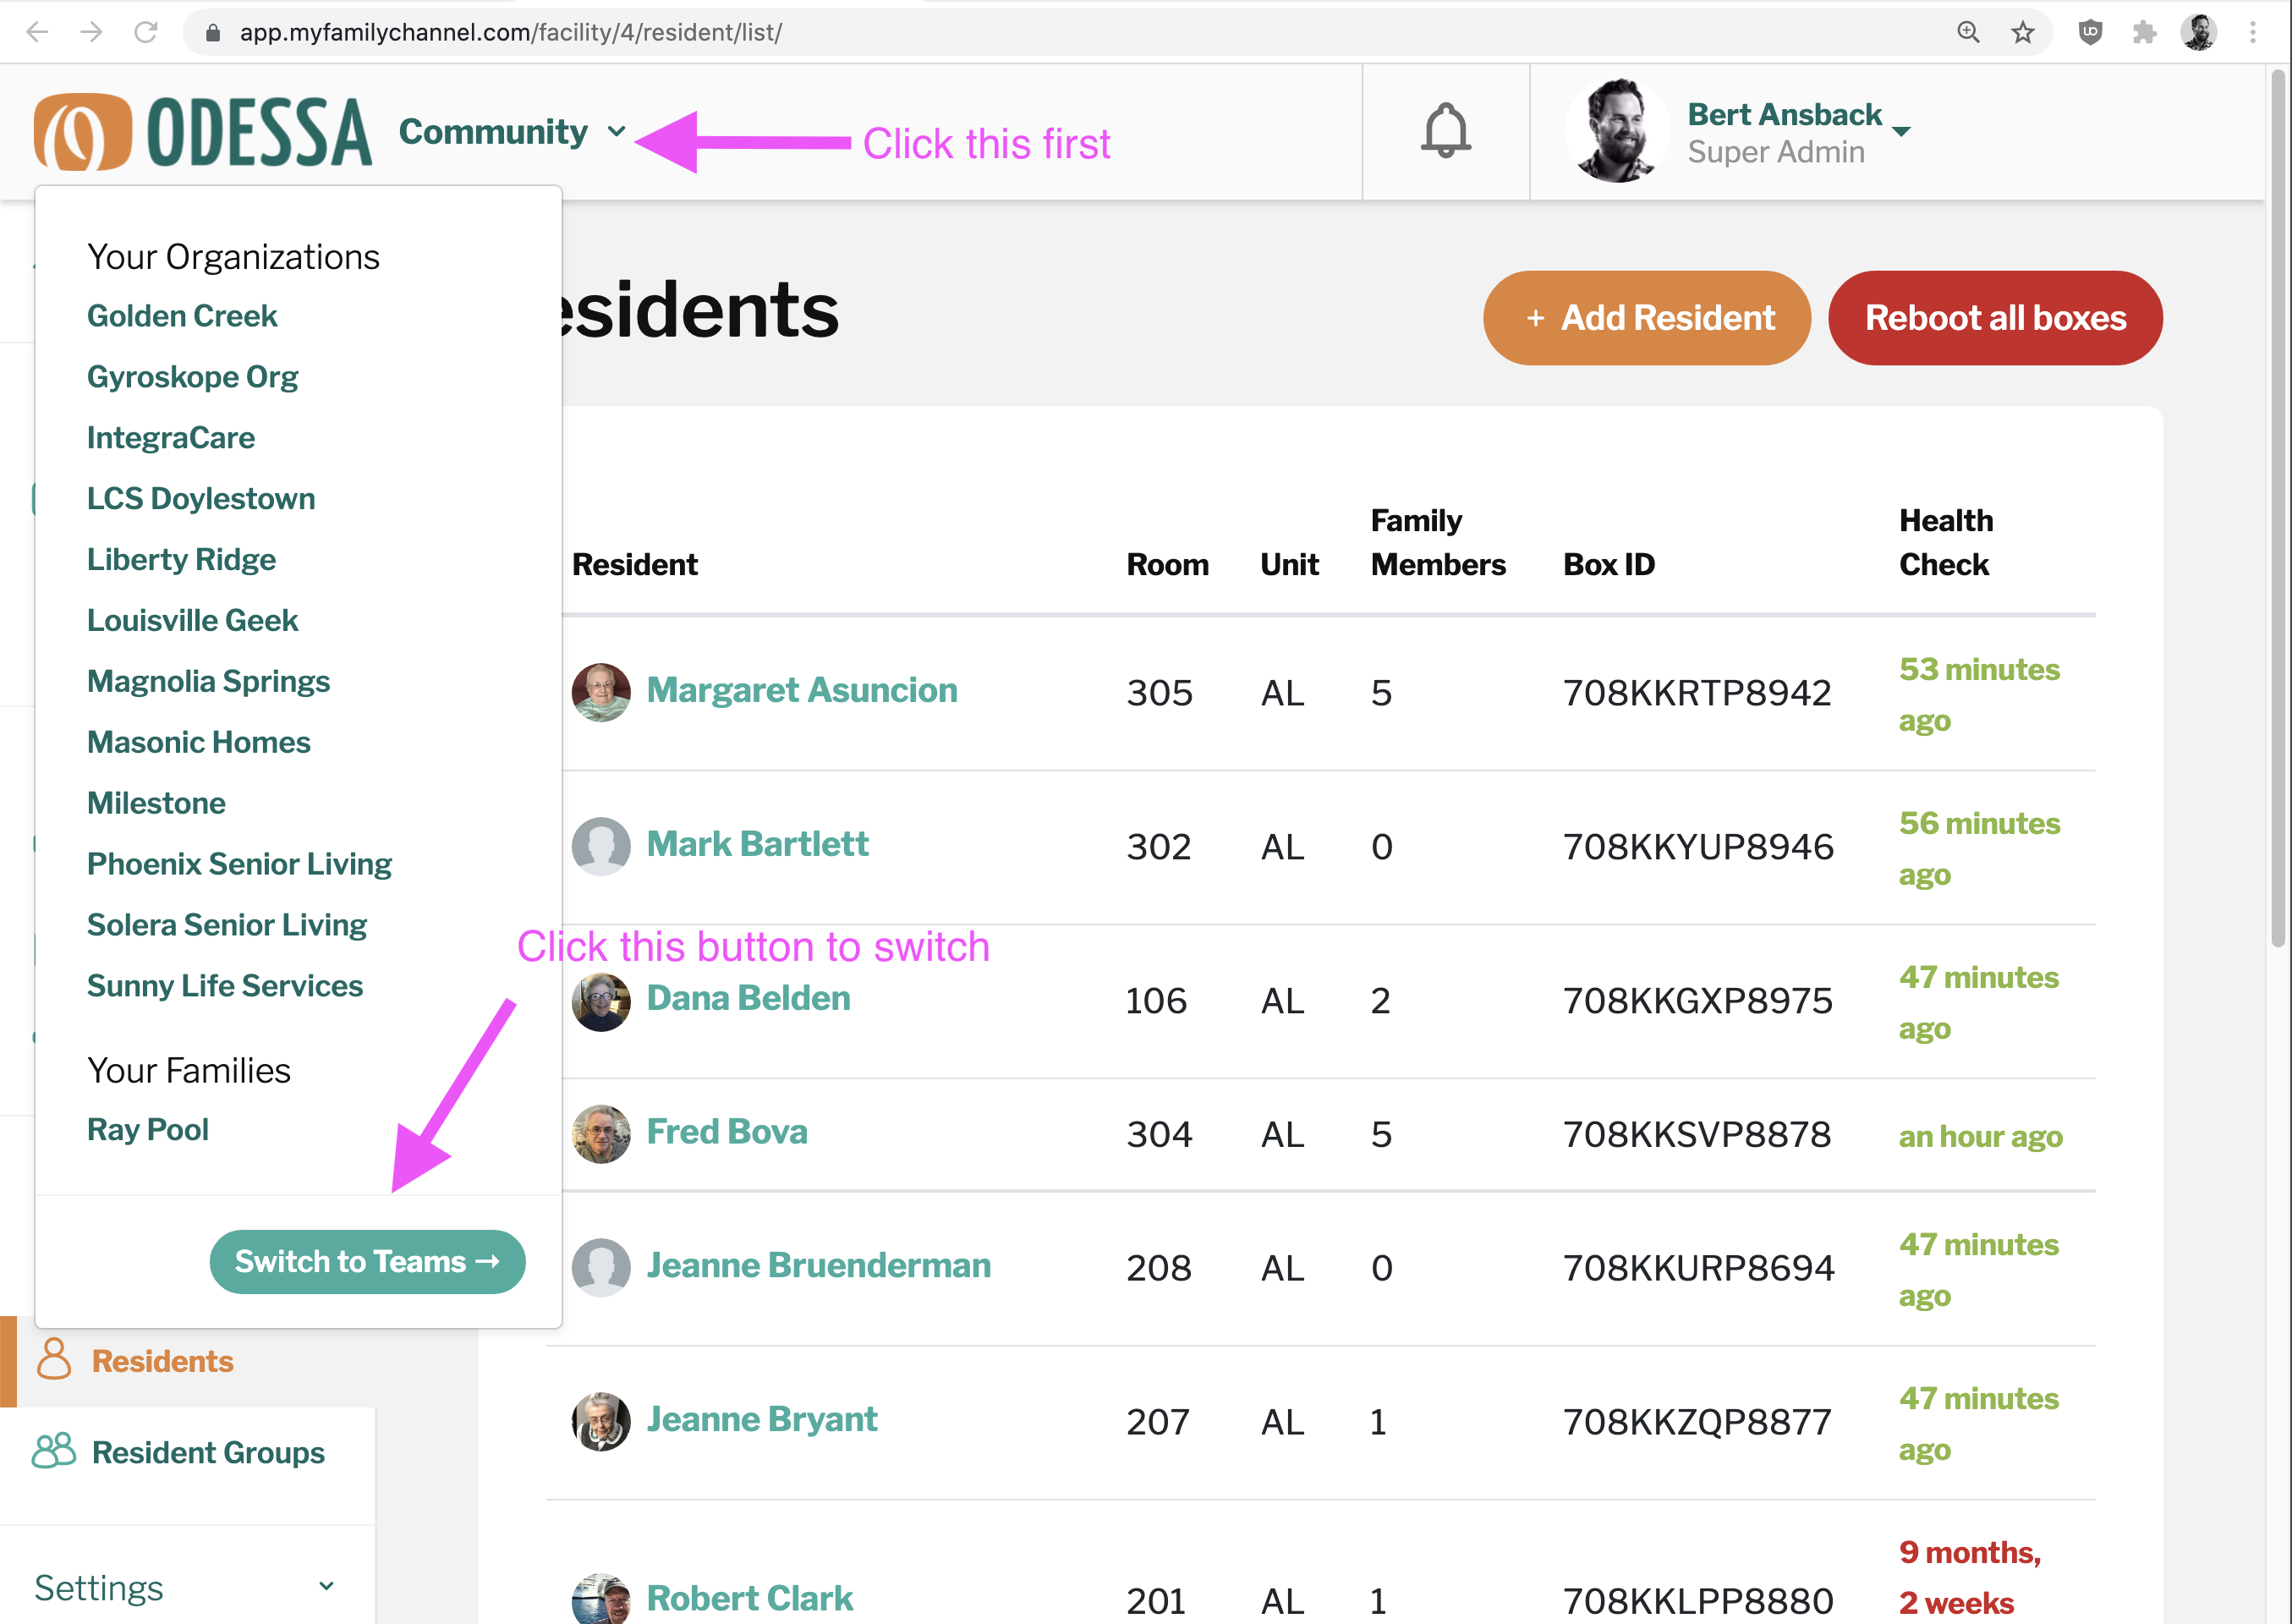Open the extensions puzzle piece icon

[2144, 32]
